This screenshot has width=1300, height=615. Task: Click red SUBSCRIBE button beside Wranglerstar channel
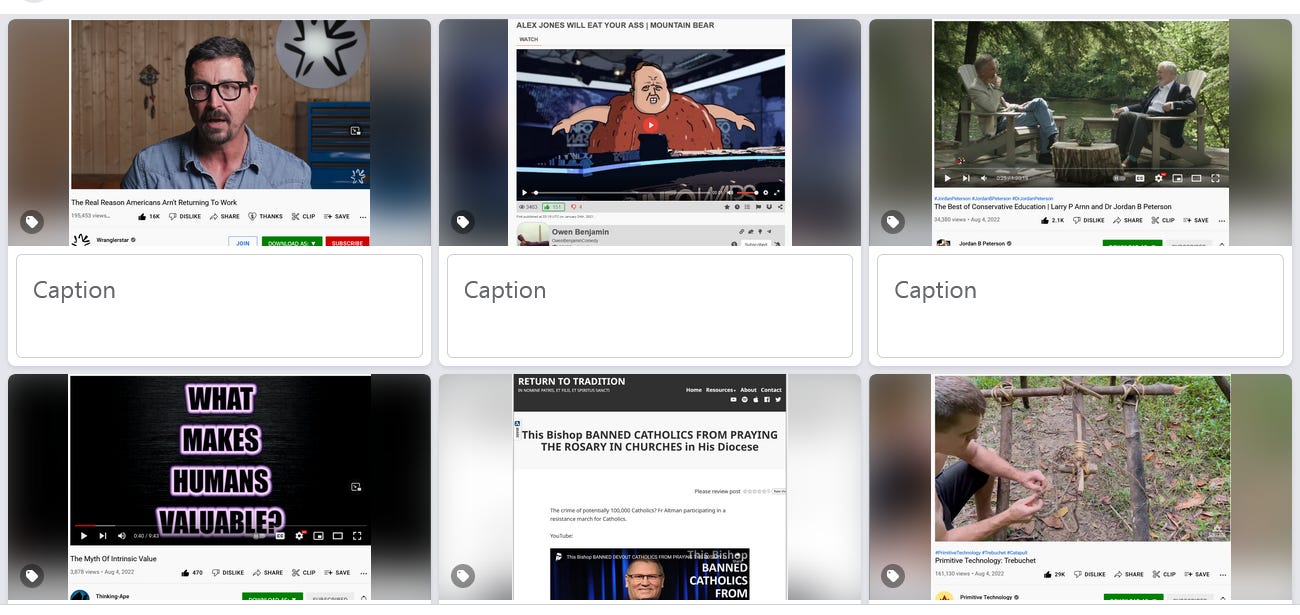[x=347, y=243]
